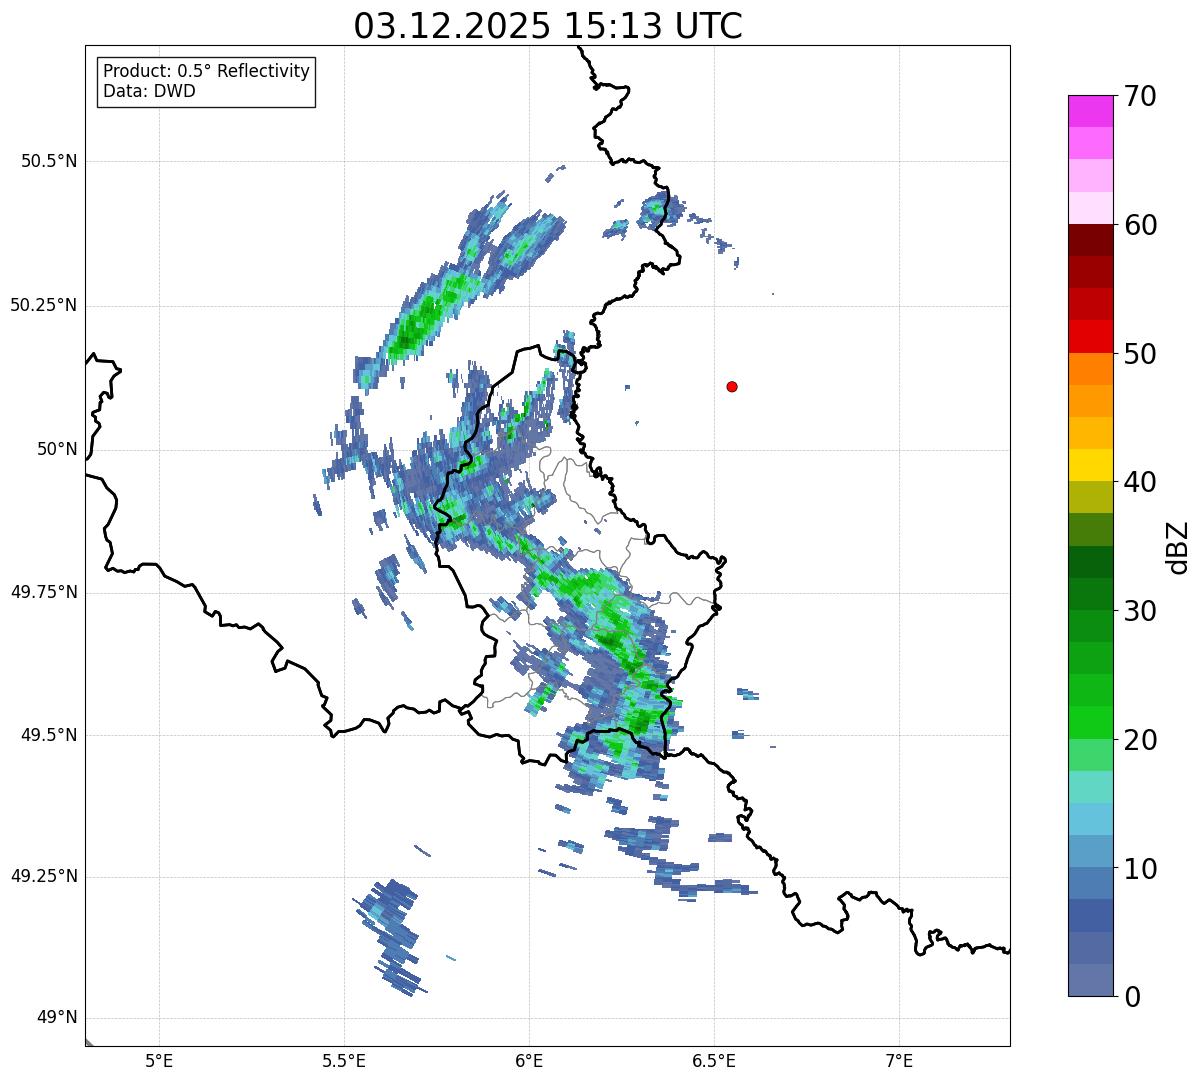This screenshot has height=1081, width=1202.
Task: Click the "5.5°E" longitude label
Action: (344, 1060)
